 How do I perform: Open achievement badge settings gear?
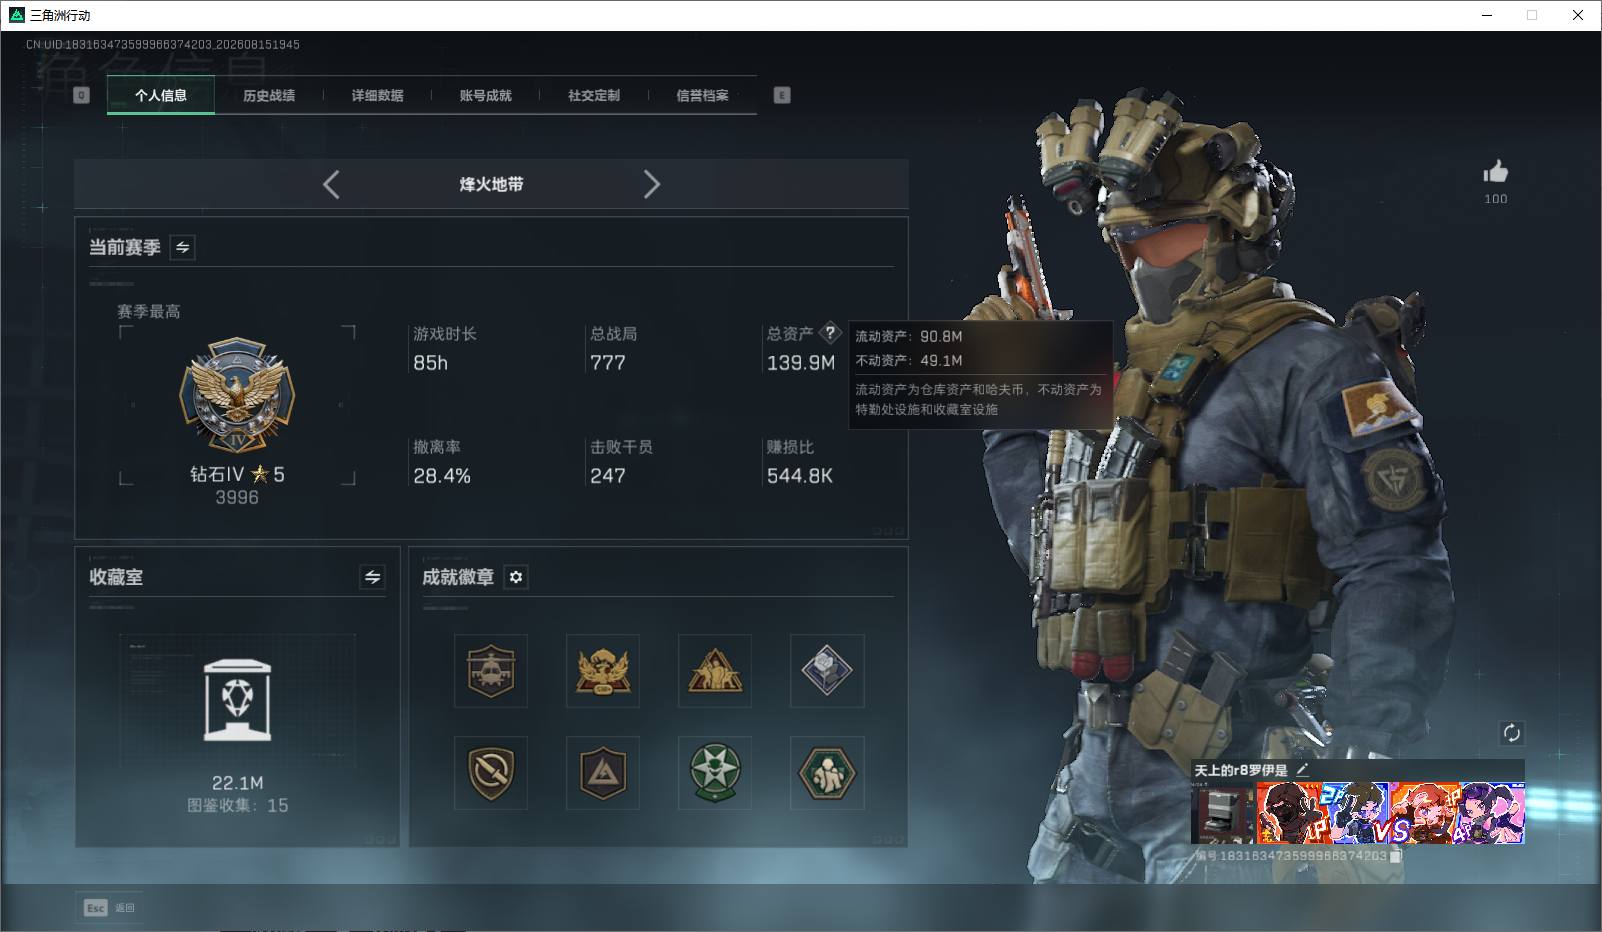coord(516,577)
